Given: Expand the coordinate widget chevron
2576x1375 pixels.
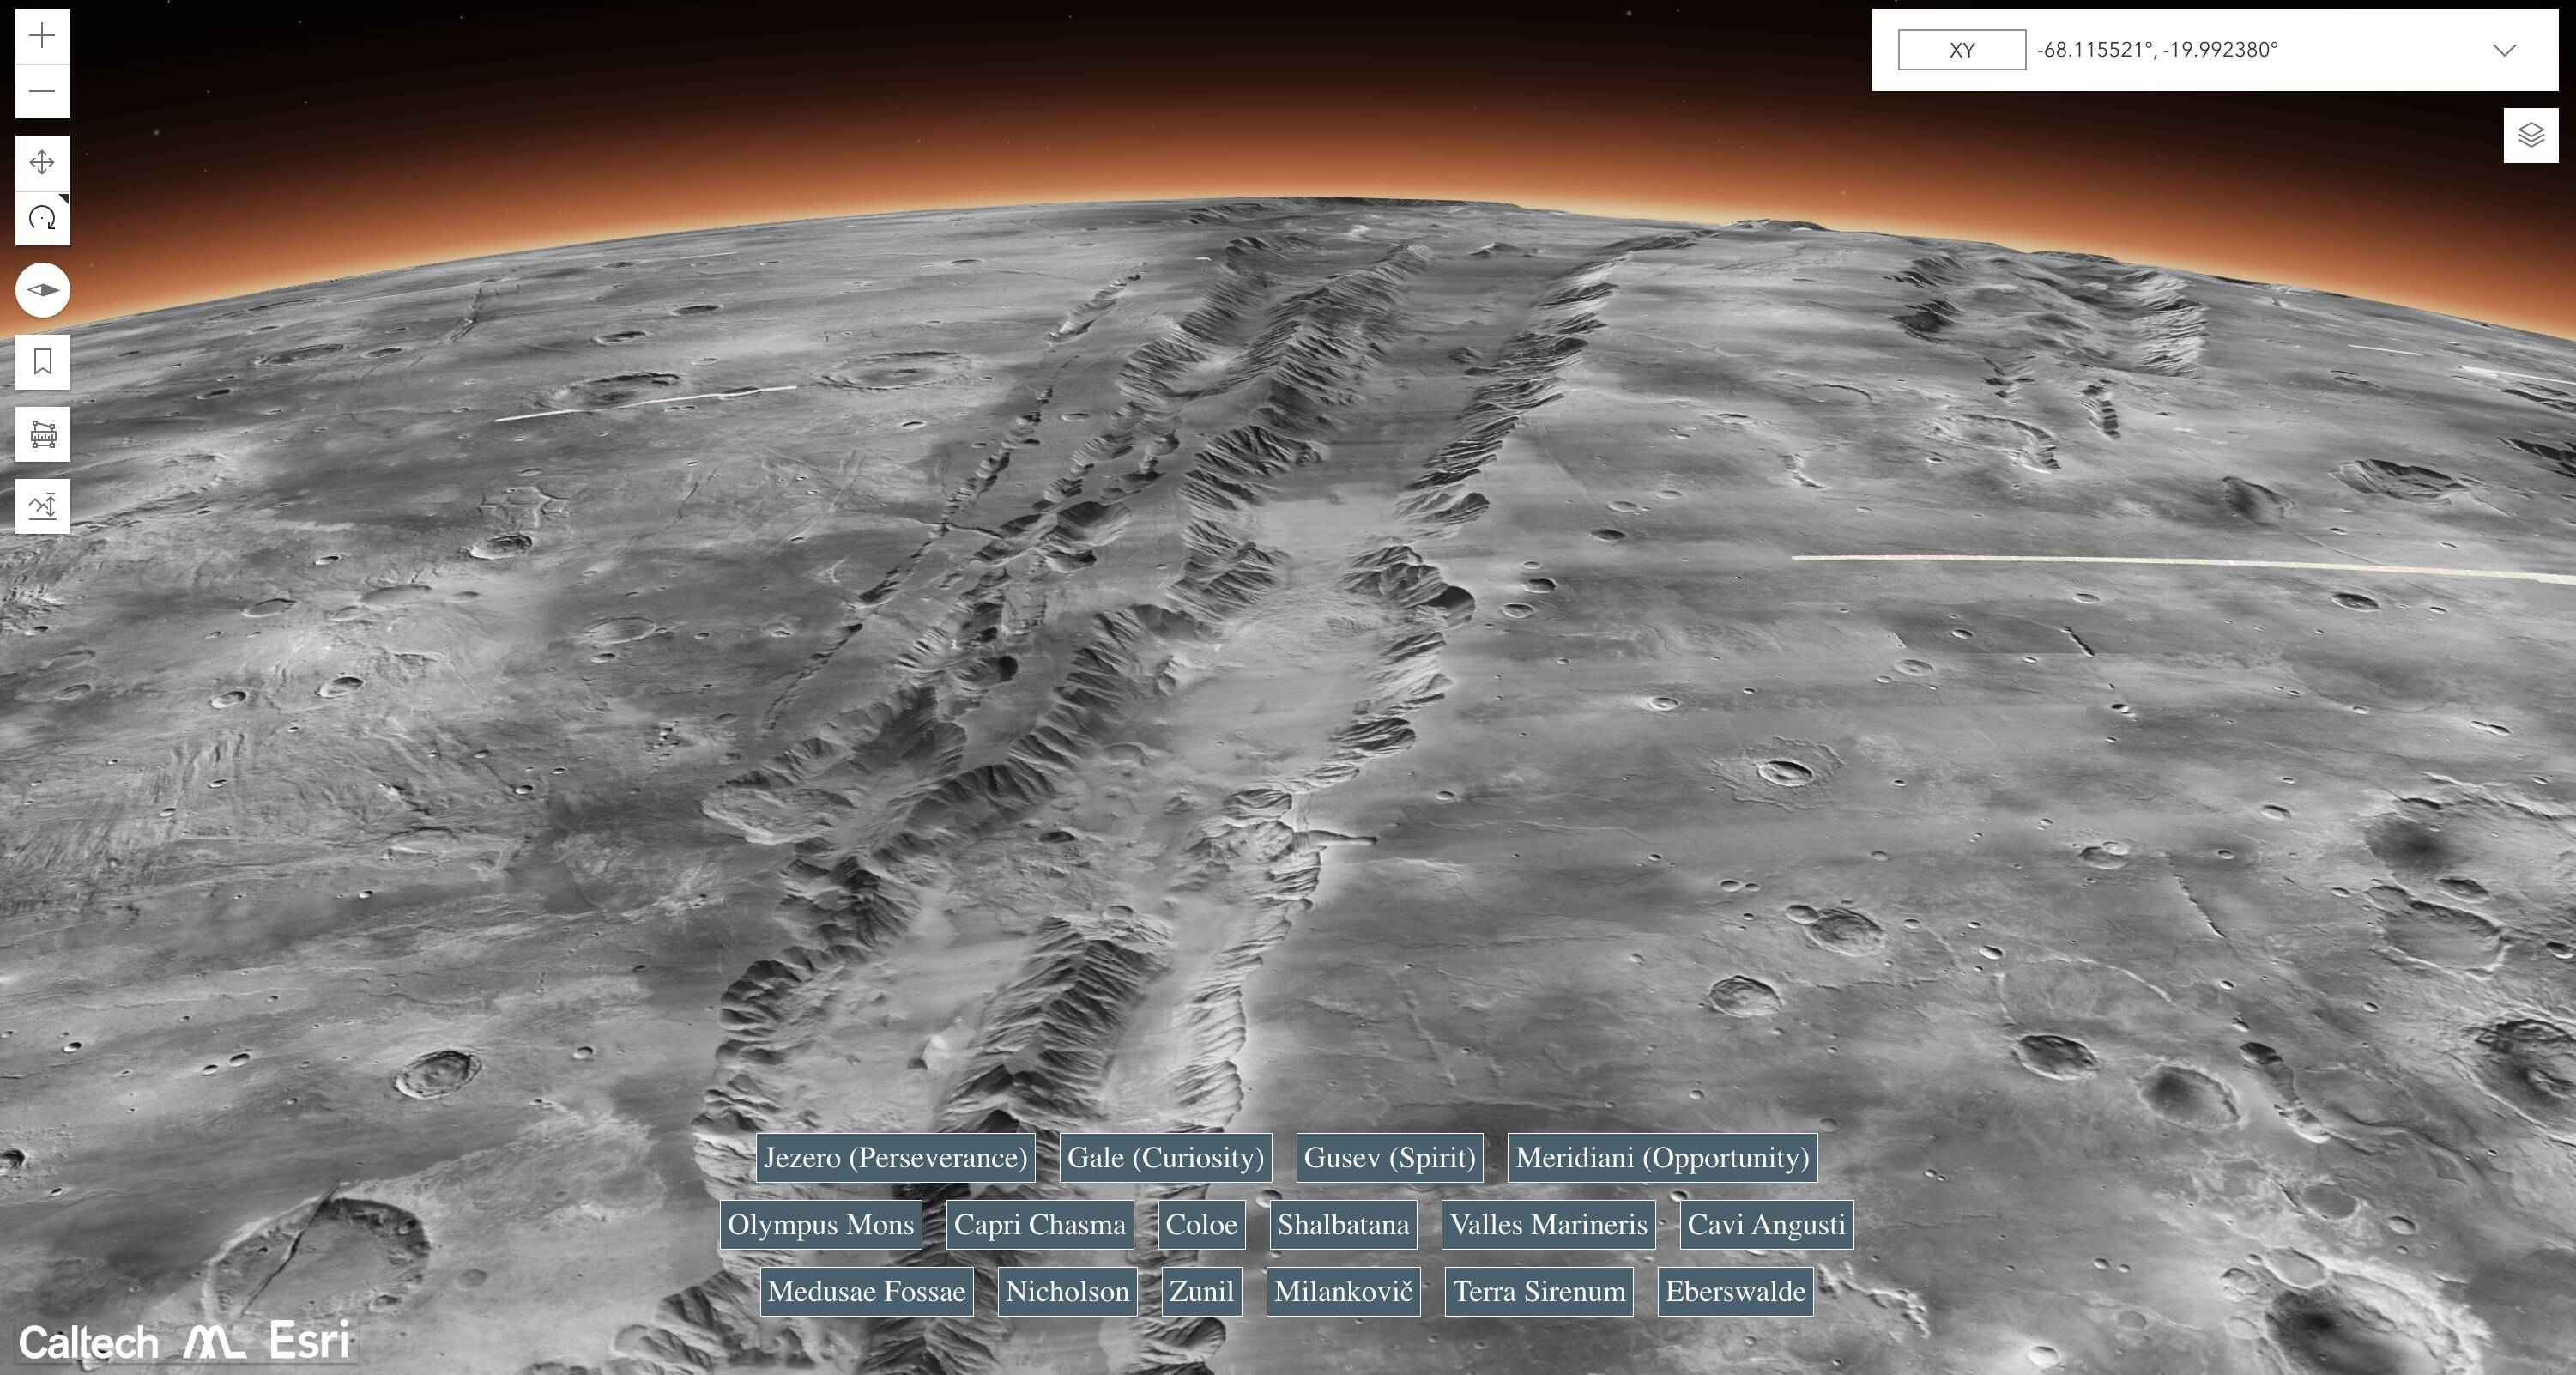Looking at the screenshot, I should (x=2504, y=50).
